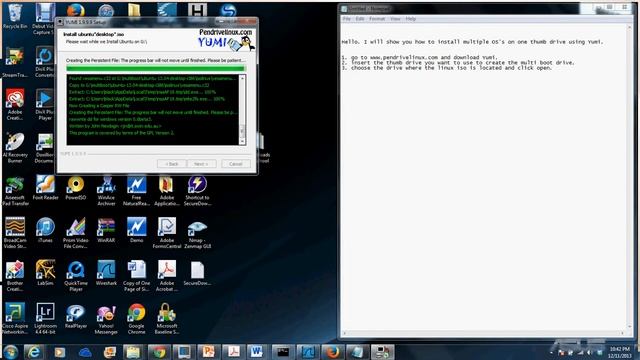Open the DivX Plus Player desktop shortcut
Image resolution: width=640 pixels, height=360 pixels.
pyautogui.click(x=44, y=105)
